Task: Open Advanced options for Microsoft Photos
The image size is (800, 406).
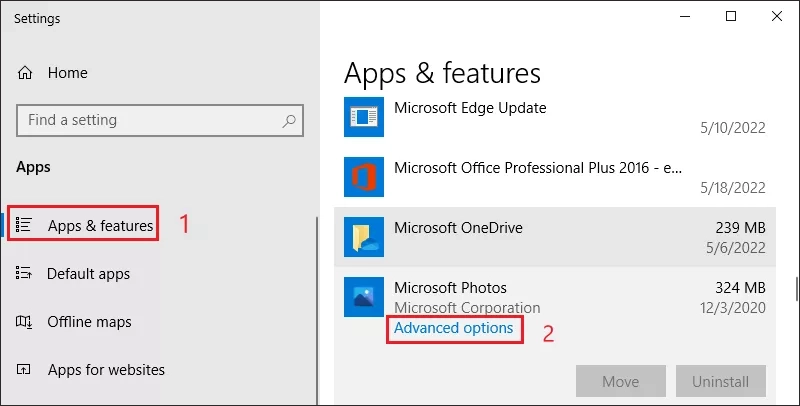Action: tap(453, 328)
